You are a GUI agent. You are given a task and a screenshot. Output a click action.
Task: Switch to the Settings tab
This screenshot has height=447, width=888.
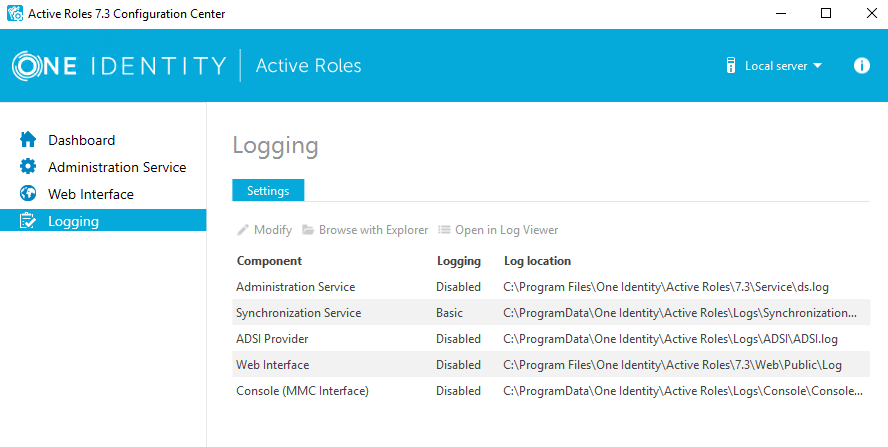click(268, 190)
